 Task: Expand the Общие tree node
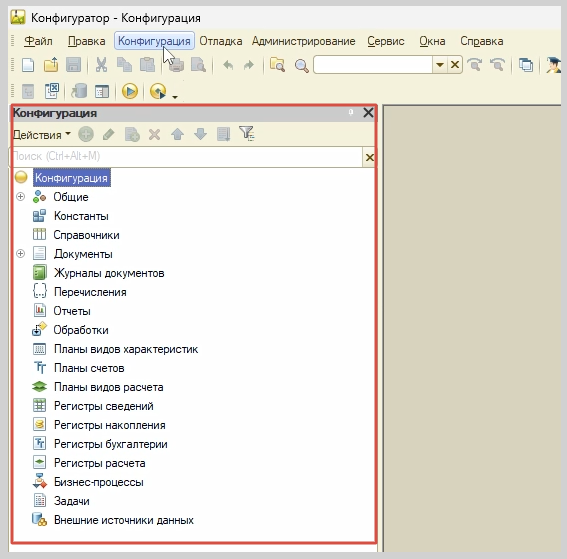21,197
